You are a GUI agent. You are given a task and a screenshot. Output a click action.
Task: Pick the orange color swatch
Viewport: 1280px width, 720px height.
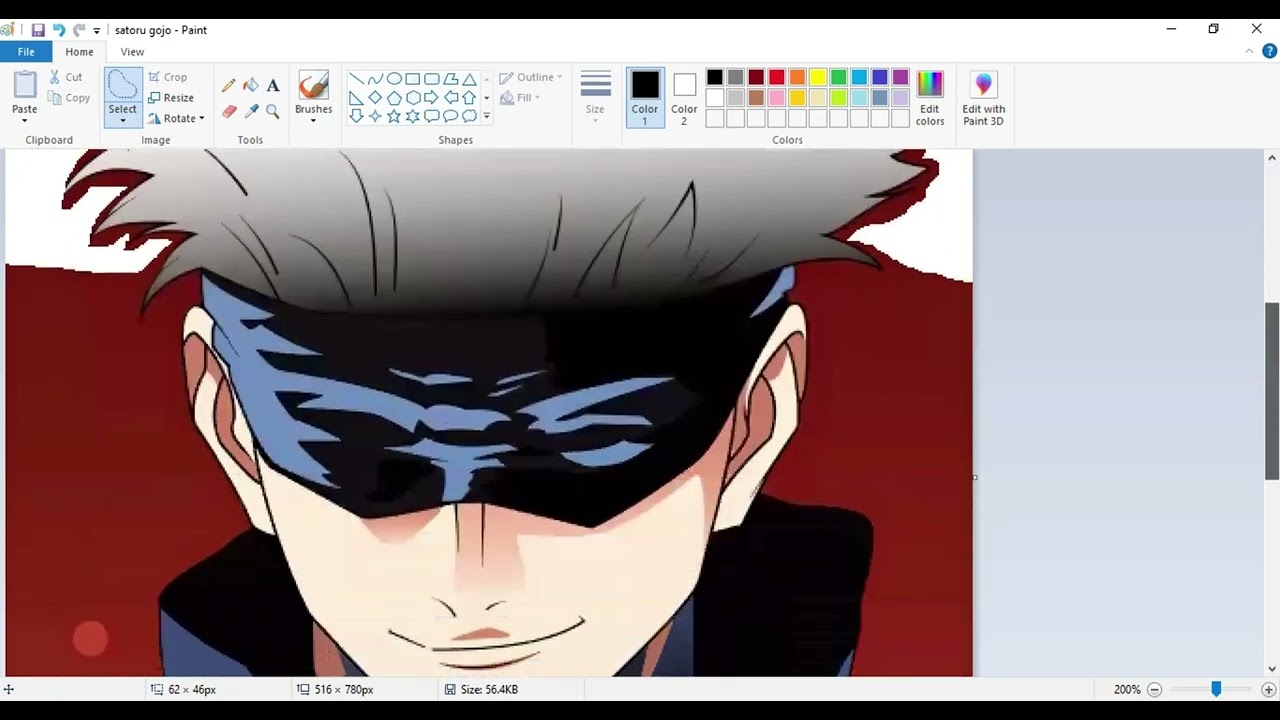(x=797, y=77)
